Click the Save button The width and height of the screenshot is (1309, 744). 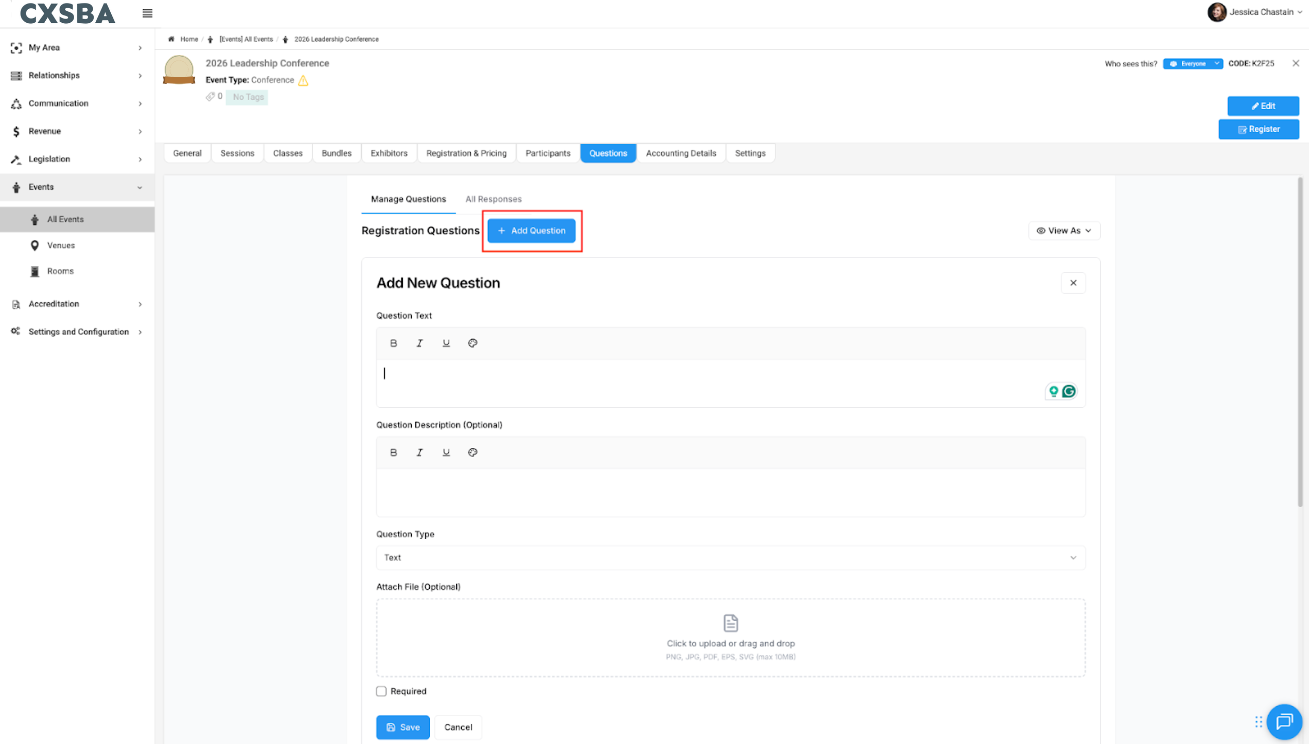click(x=403, y=727)
